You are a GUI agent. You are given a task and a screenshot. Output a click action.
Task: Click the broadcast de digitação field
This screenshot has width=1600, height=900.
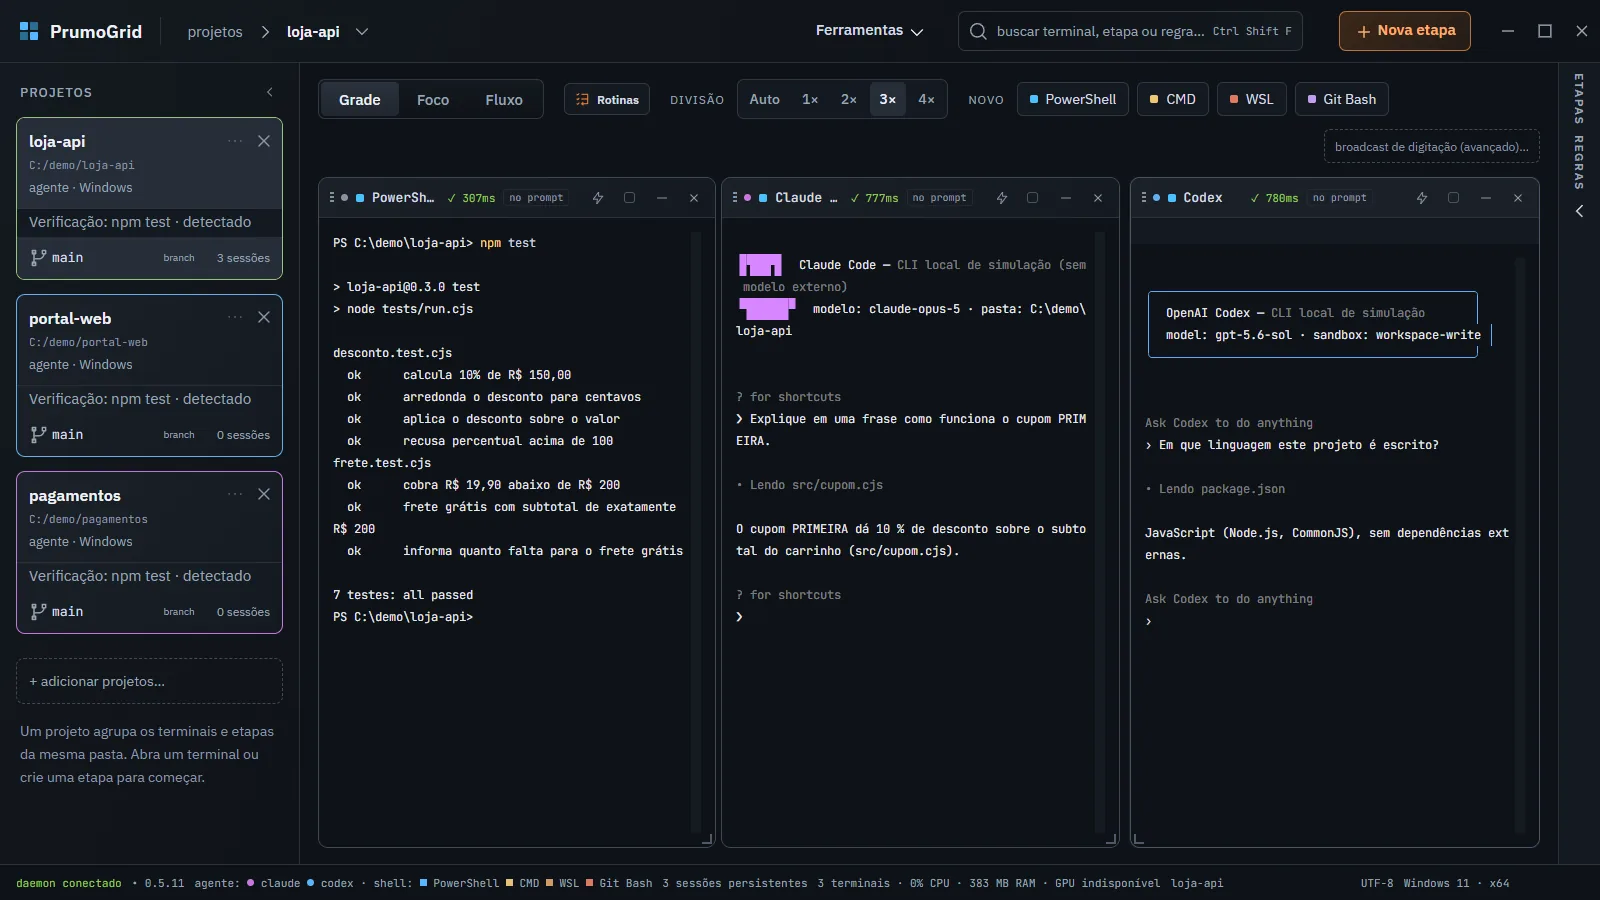click(x=1431, y=146)
